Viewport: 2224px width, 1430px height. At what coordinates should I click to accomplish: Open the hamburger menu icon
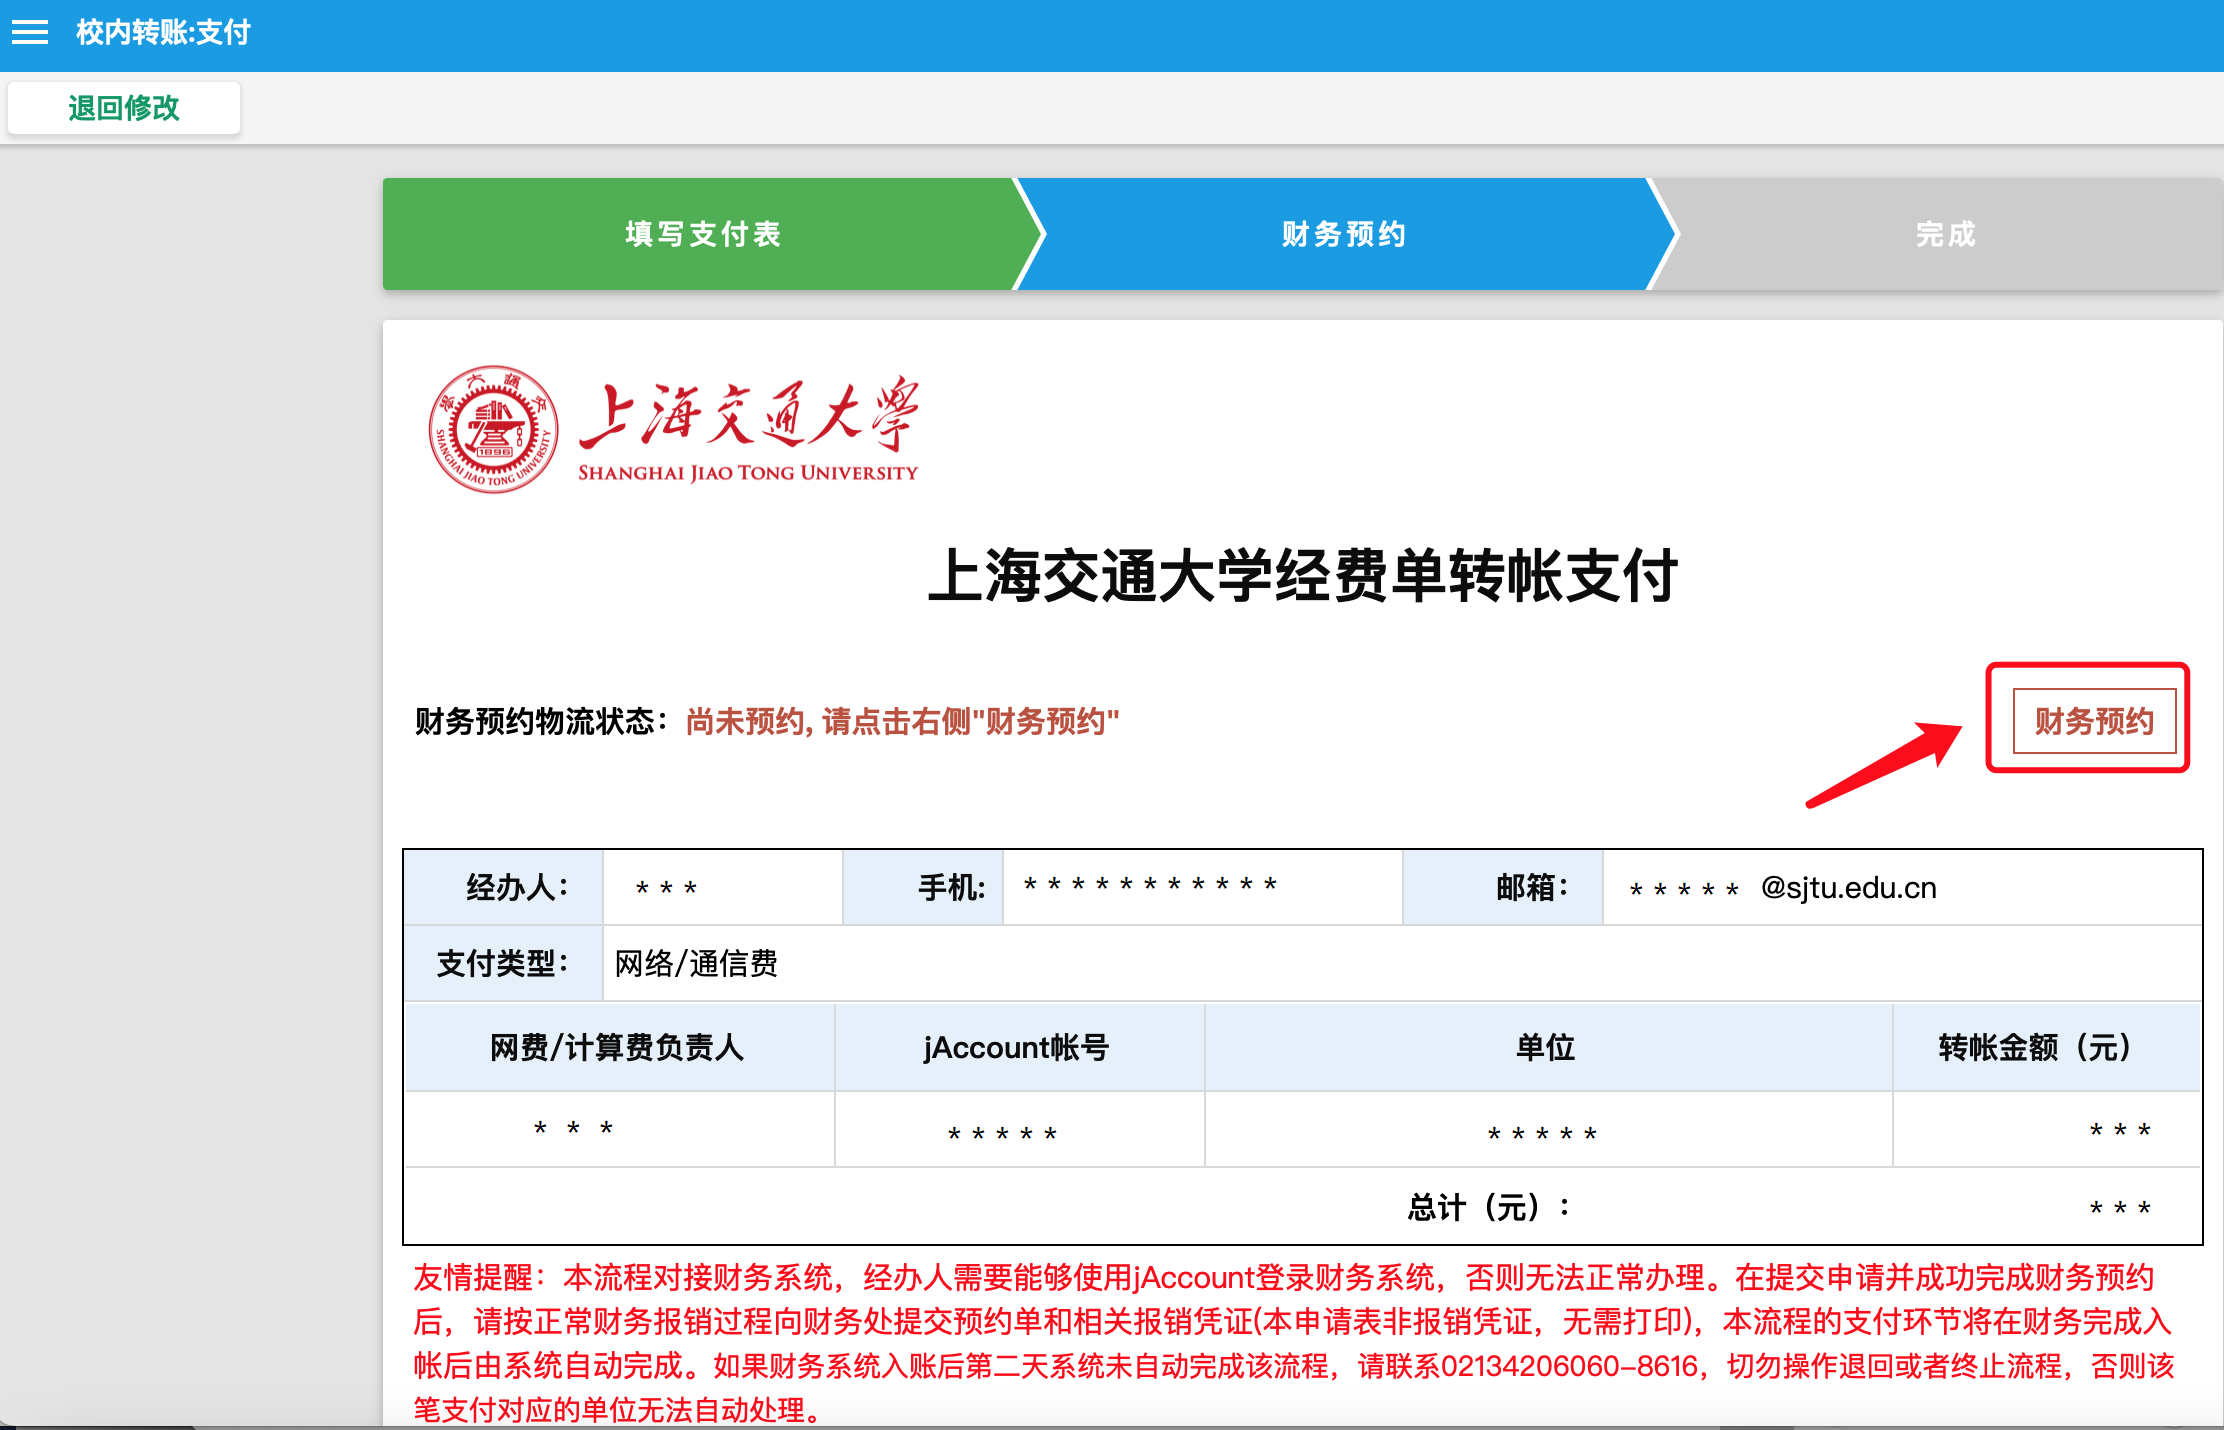30,33
